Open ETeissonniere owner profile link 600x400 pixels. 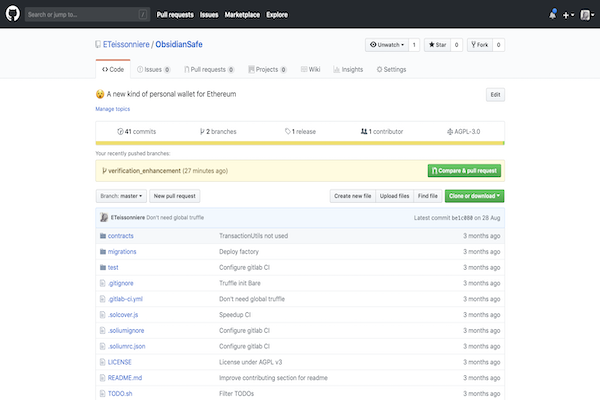[126, 44]
